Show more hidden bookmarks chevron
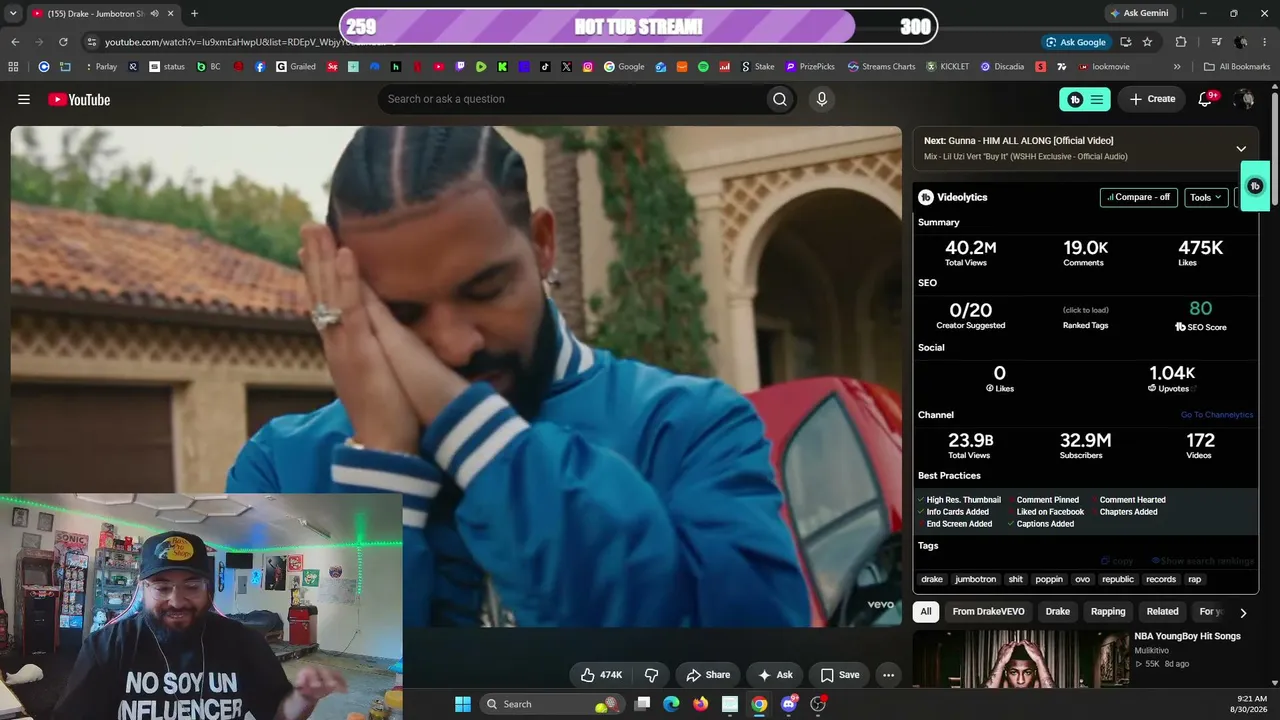 click(1177, 67)
